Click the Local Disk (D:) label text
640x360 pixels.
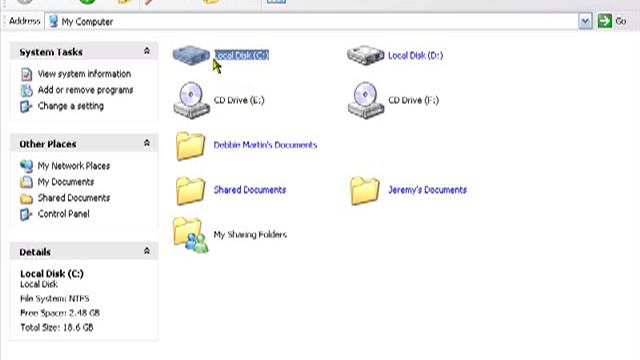(x=416, y=56)
